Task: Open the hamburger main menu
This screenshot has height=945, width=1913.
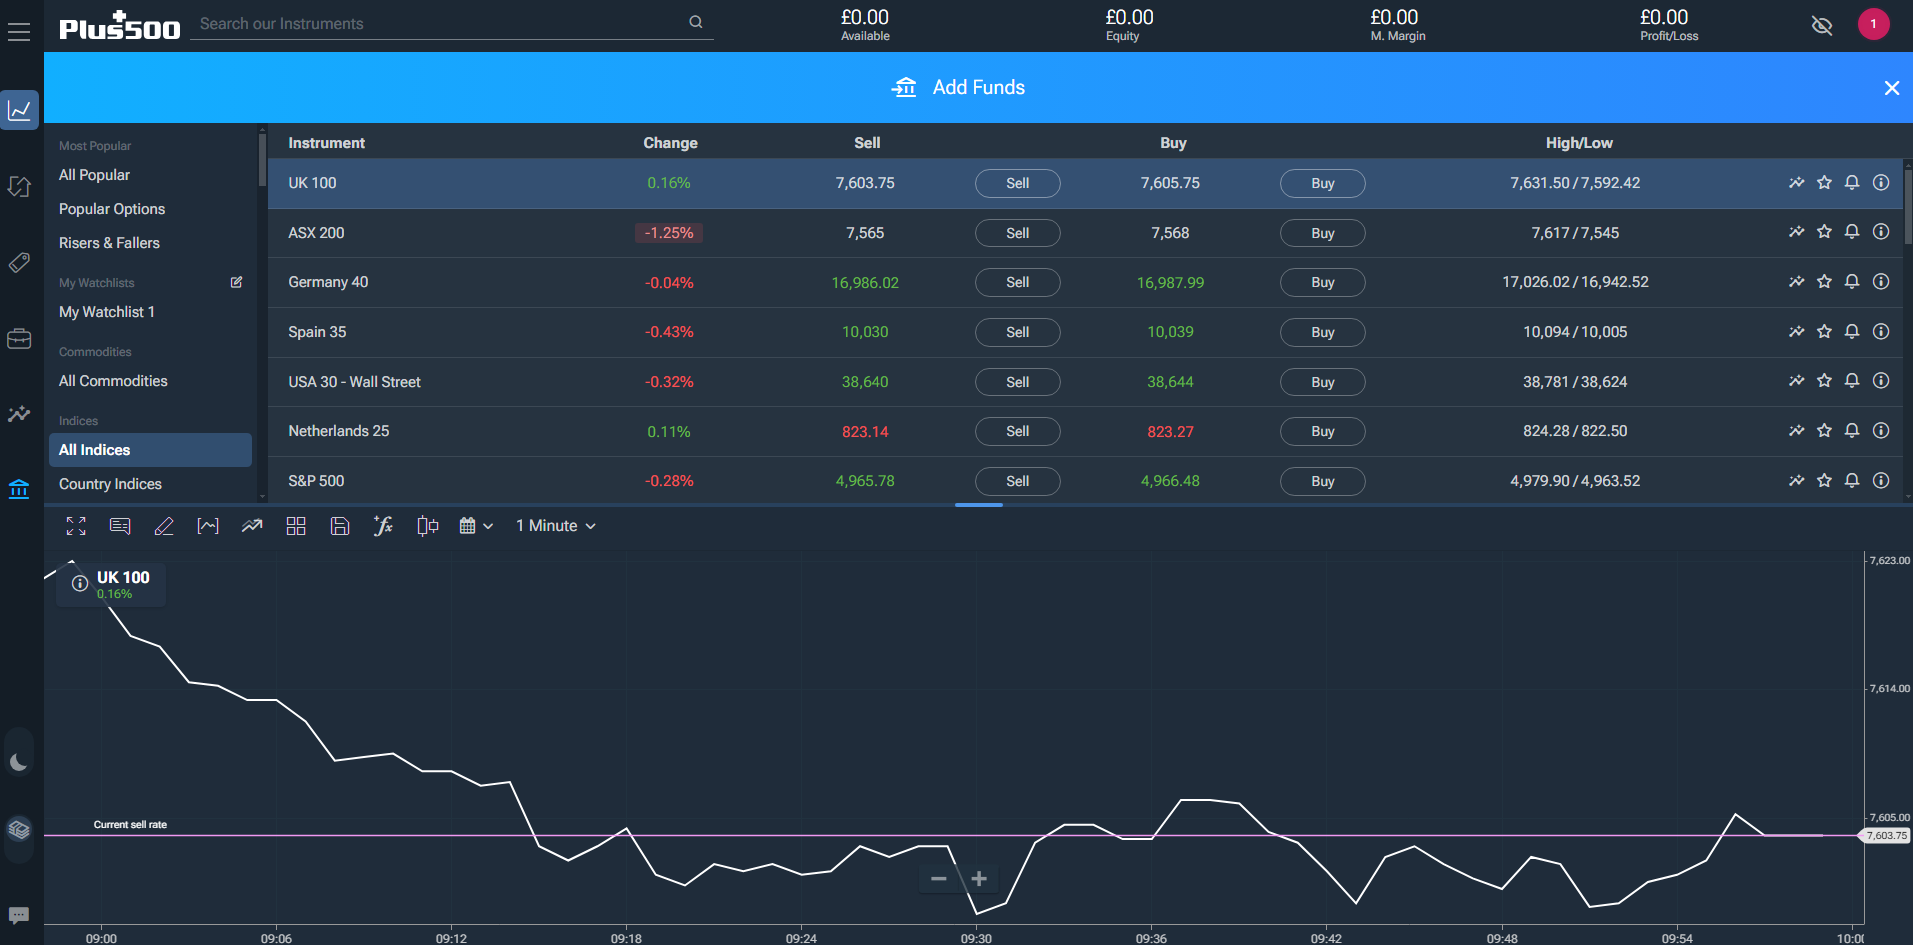Action: (19, 32)
